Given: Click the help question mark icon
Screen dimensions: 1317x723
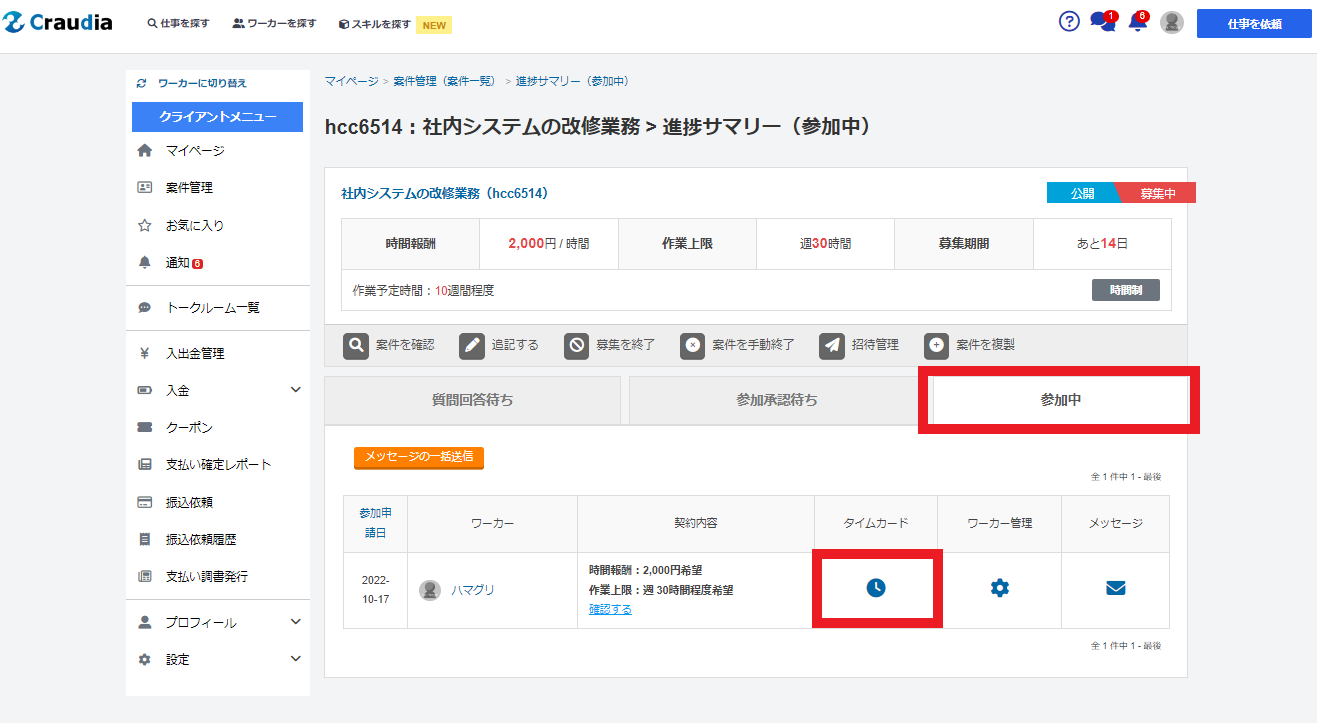Looking at the screenshot, I should coord(1069,22).
